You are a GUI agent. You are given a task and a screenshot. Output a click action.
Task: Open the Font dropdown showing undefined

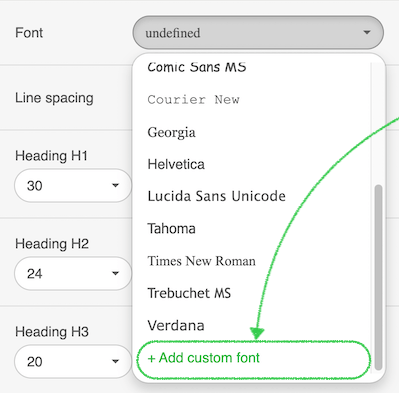tap(258, 33)
